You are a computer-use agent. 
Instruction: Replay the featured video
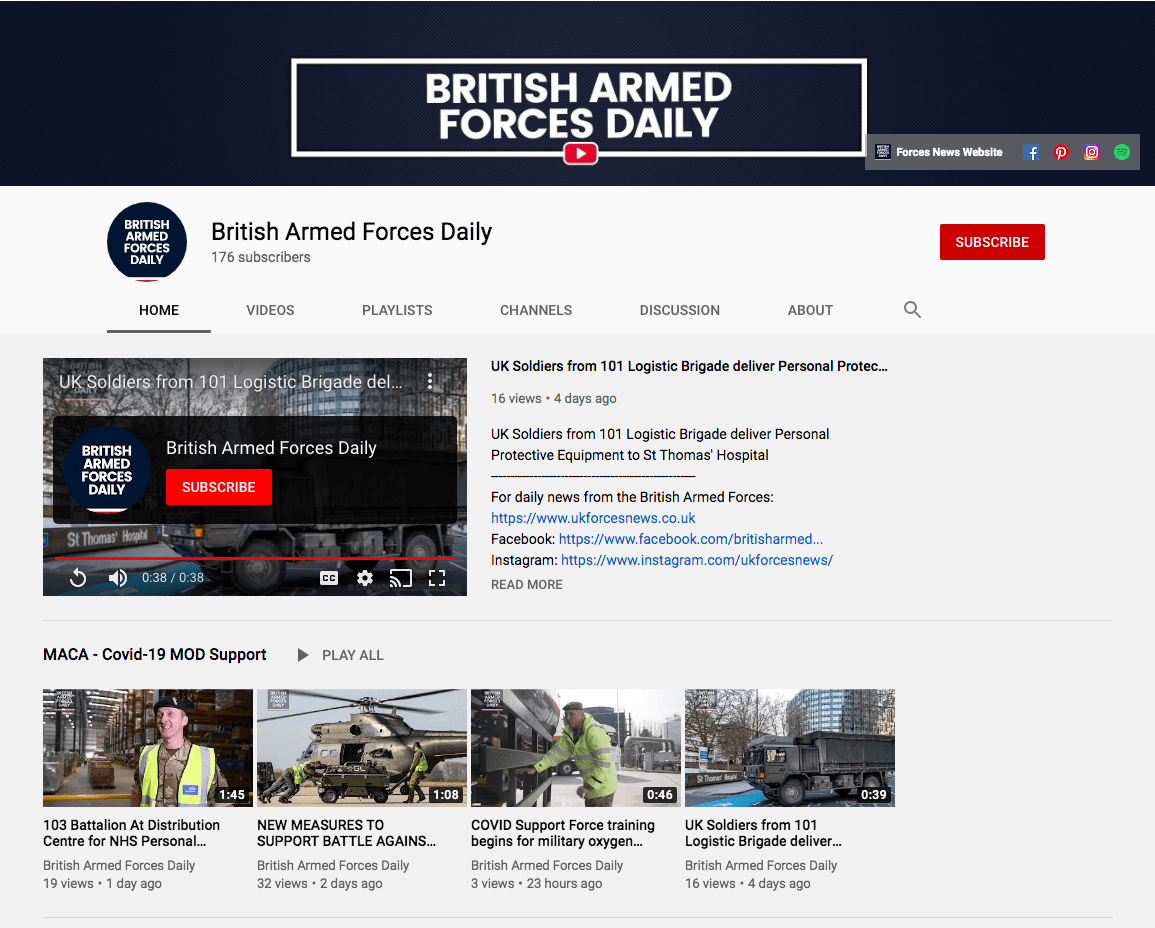tap(78, 578)
